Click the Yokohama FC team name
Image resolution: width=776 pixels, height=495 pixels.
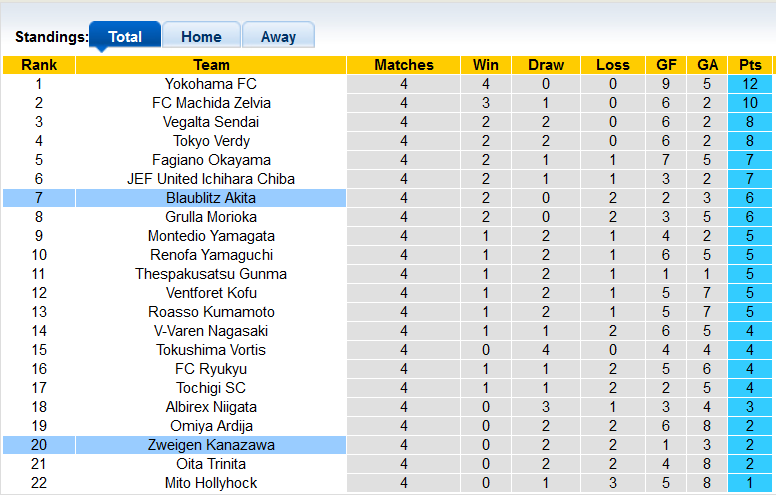click(x=211, y=84)
